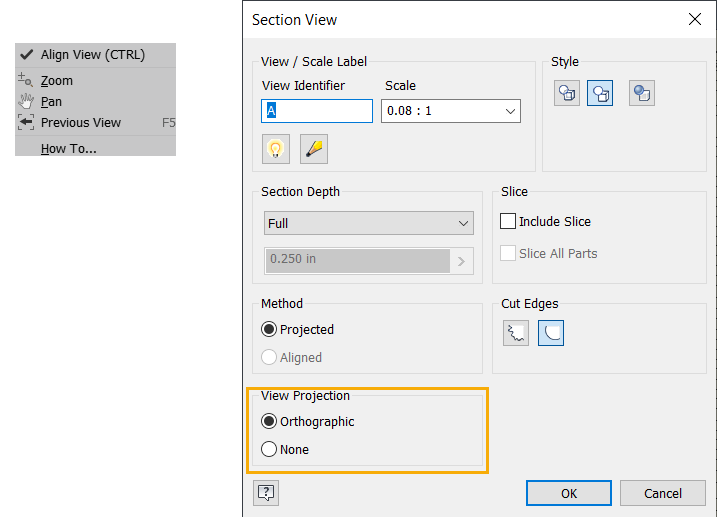This screenshot has width=717, height=517.
Task: Expand the Section Depth Full dropdown
Action: click(368, 223)
